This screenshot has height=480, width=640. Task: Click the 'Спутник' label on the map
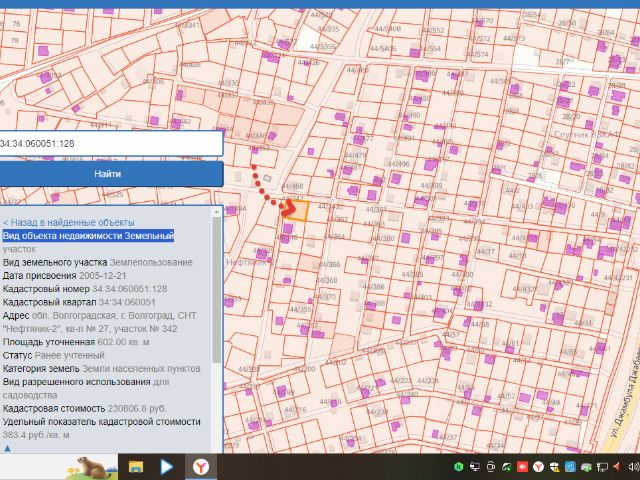pos(570,133)
